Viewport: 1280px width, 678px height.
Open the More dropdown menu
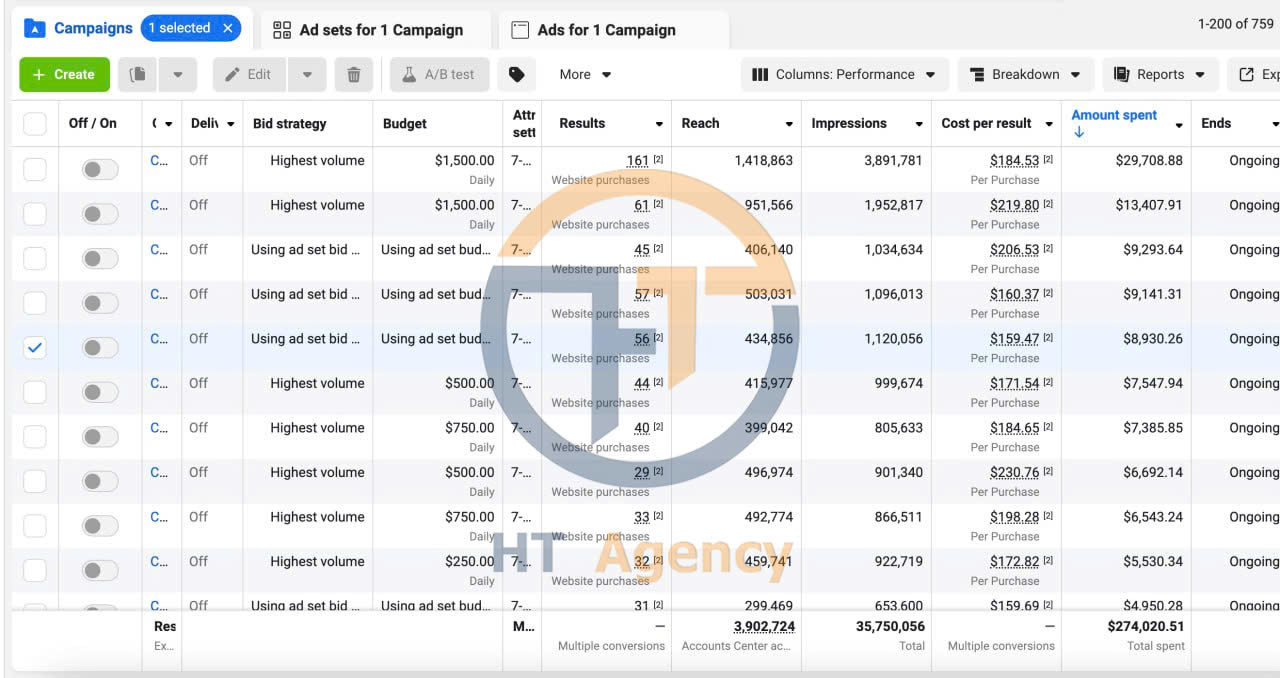click(x=585, y=74)
